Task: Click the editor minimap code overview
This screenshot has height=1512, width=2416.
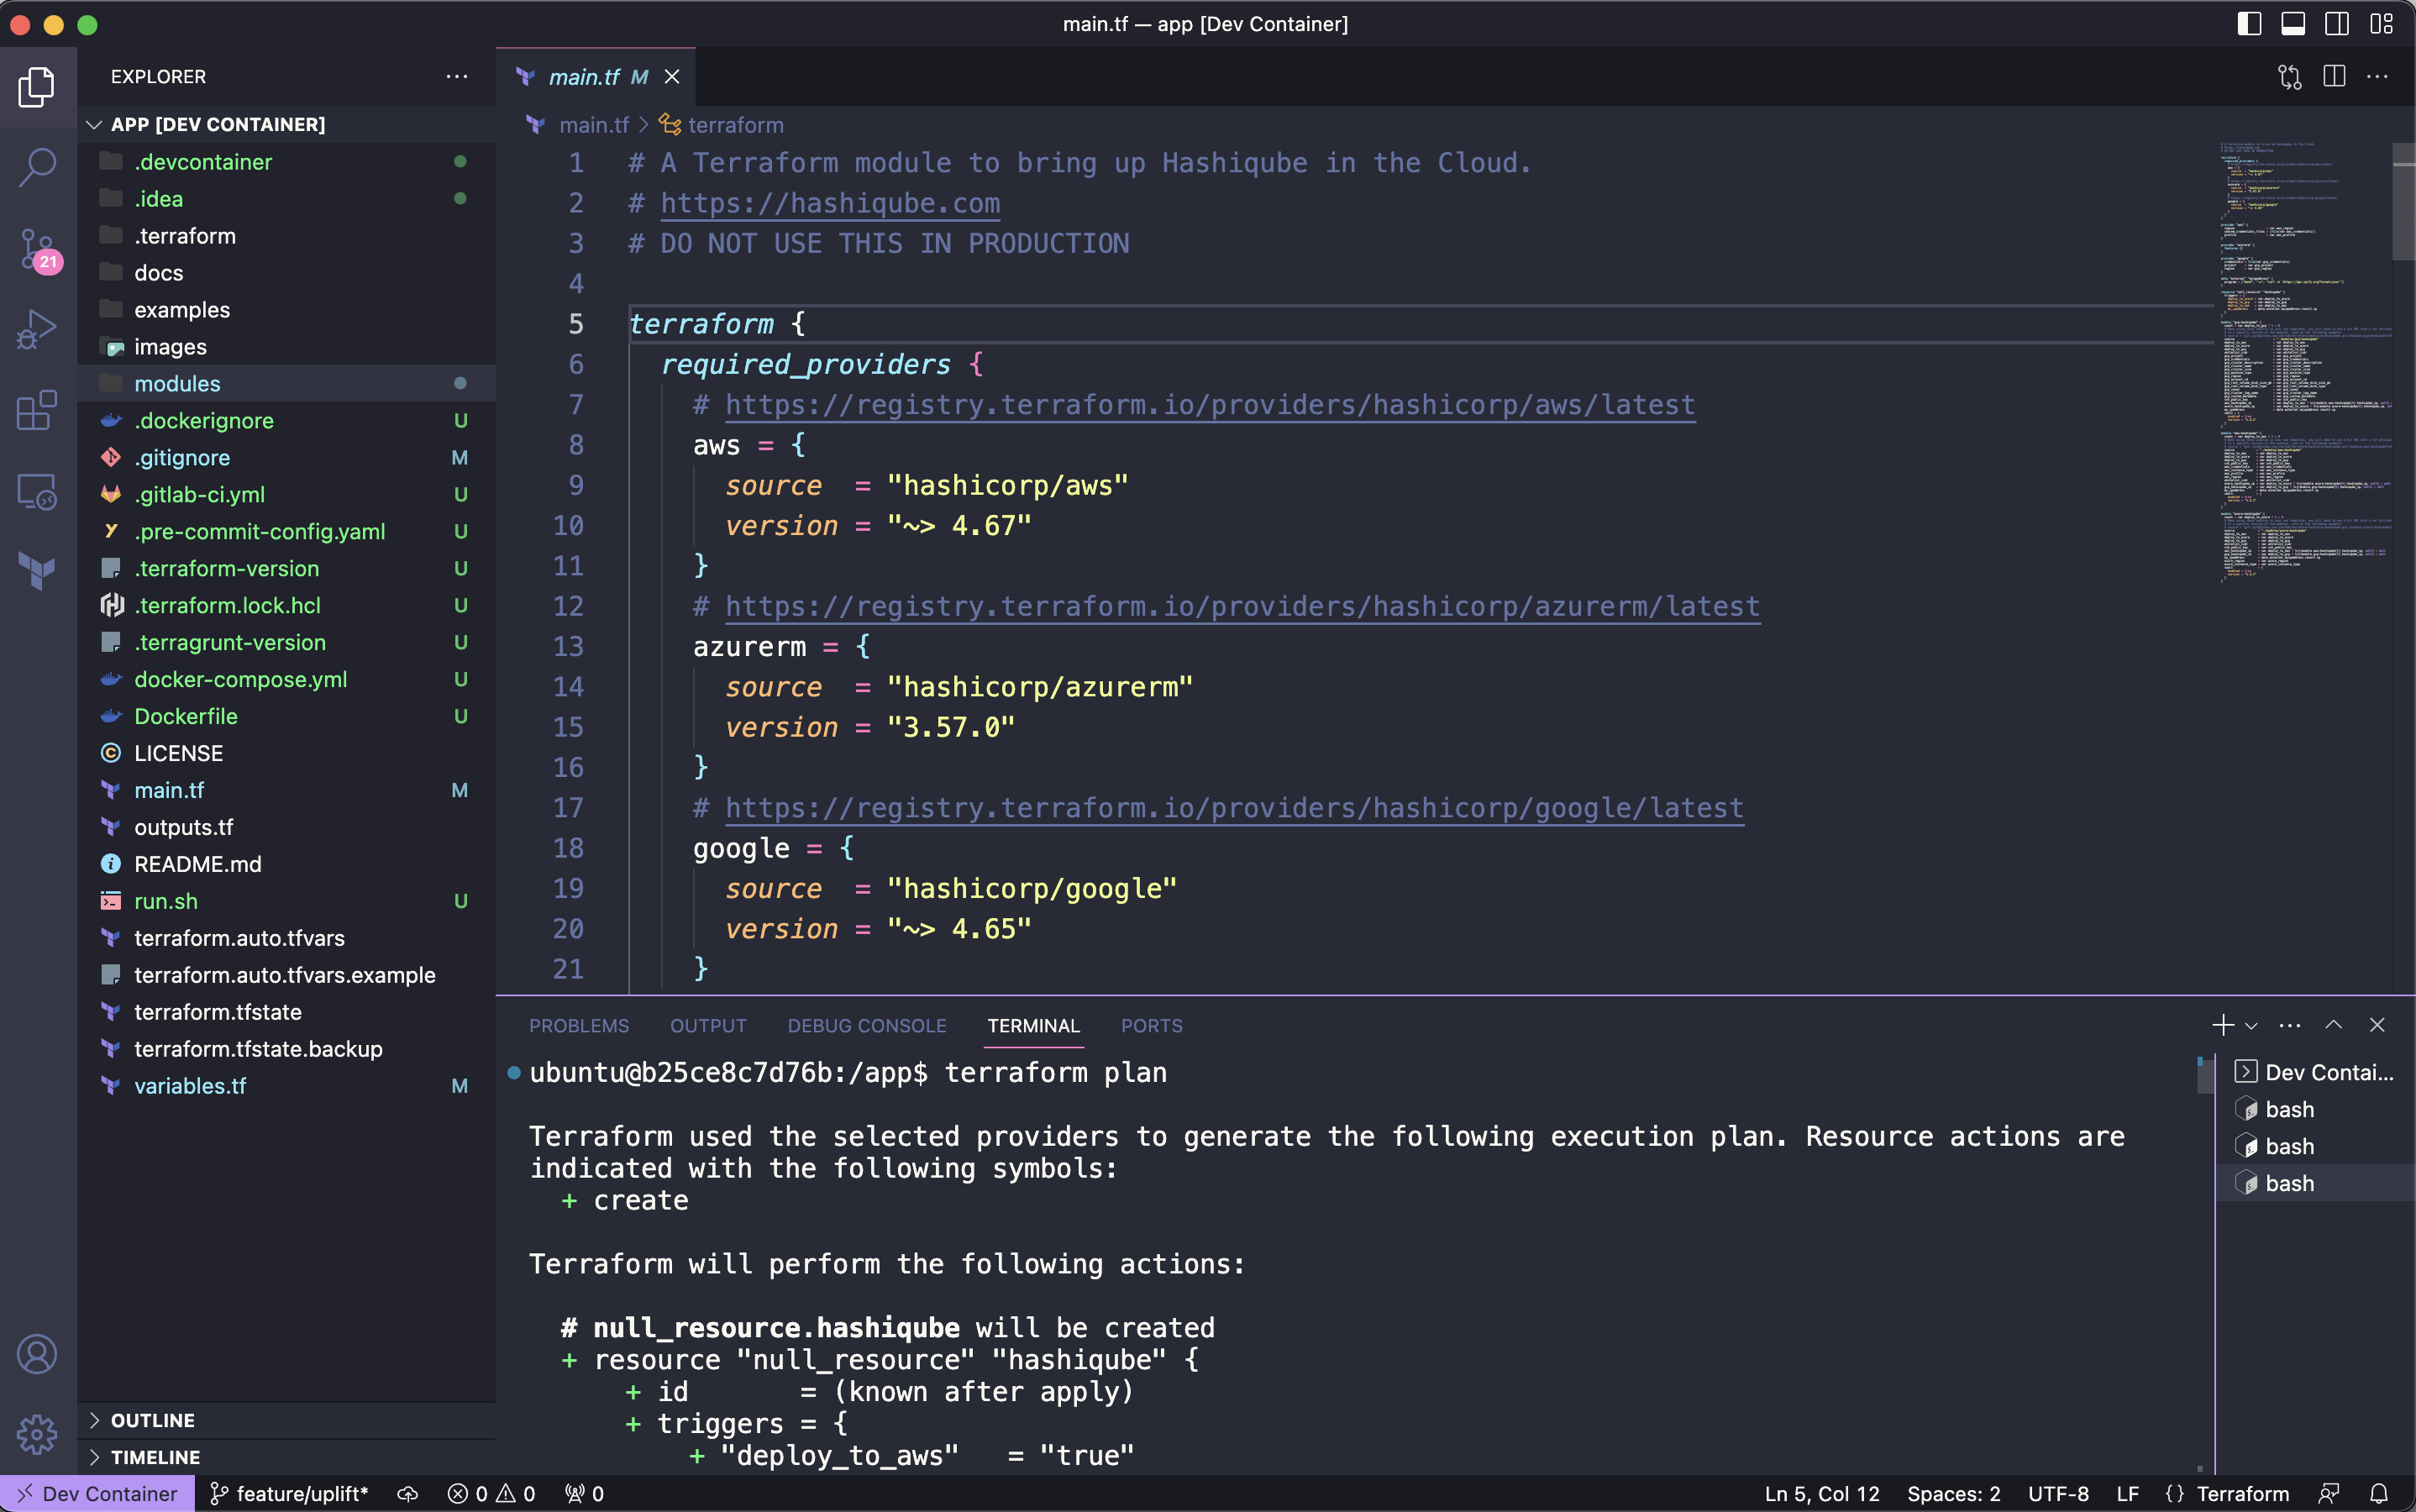Action: 2304,360
